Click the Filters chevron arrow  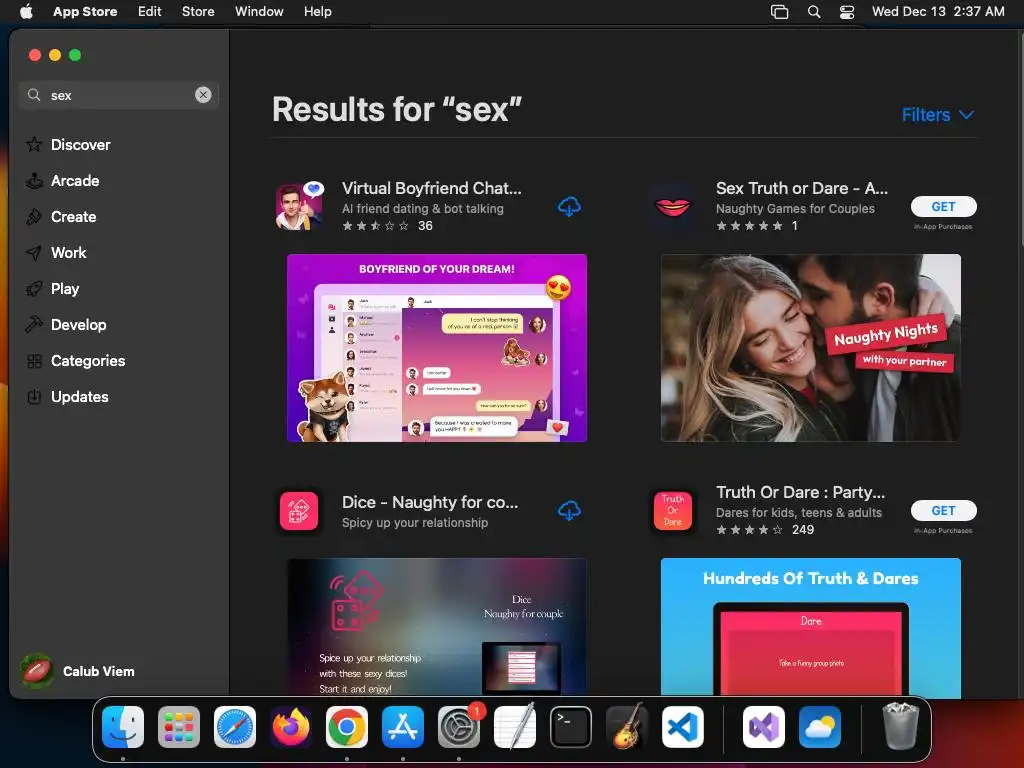point(967,115)
